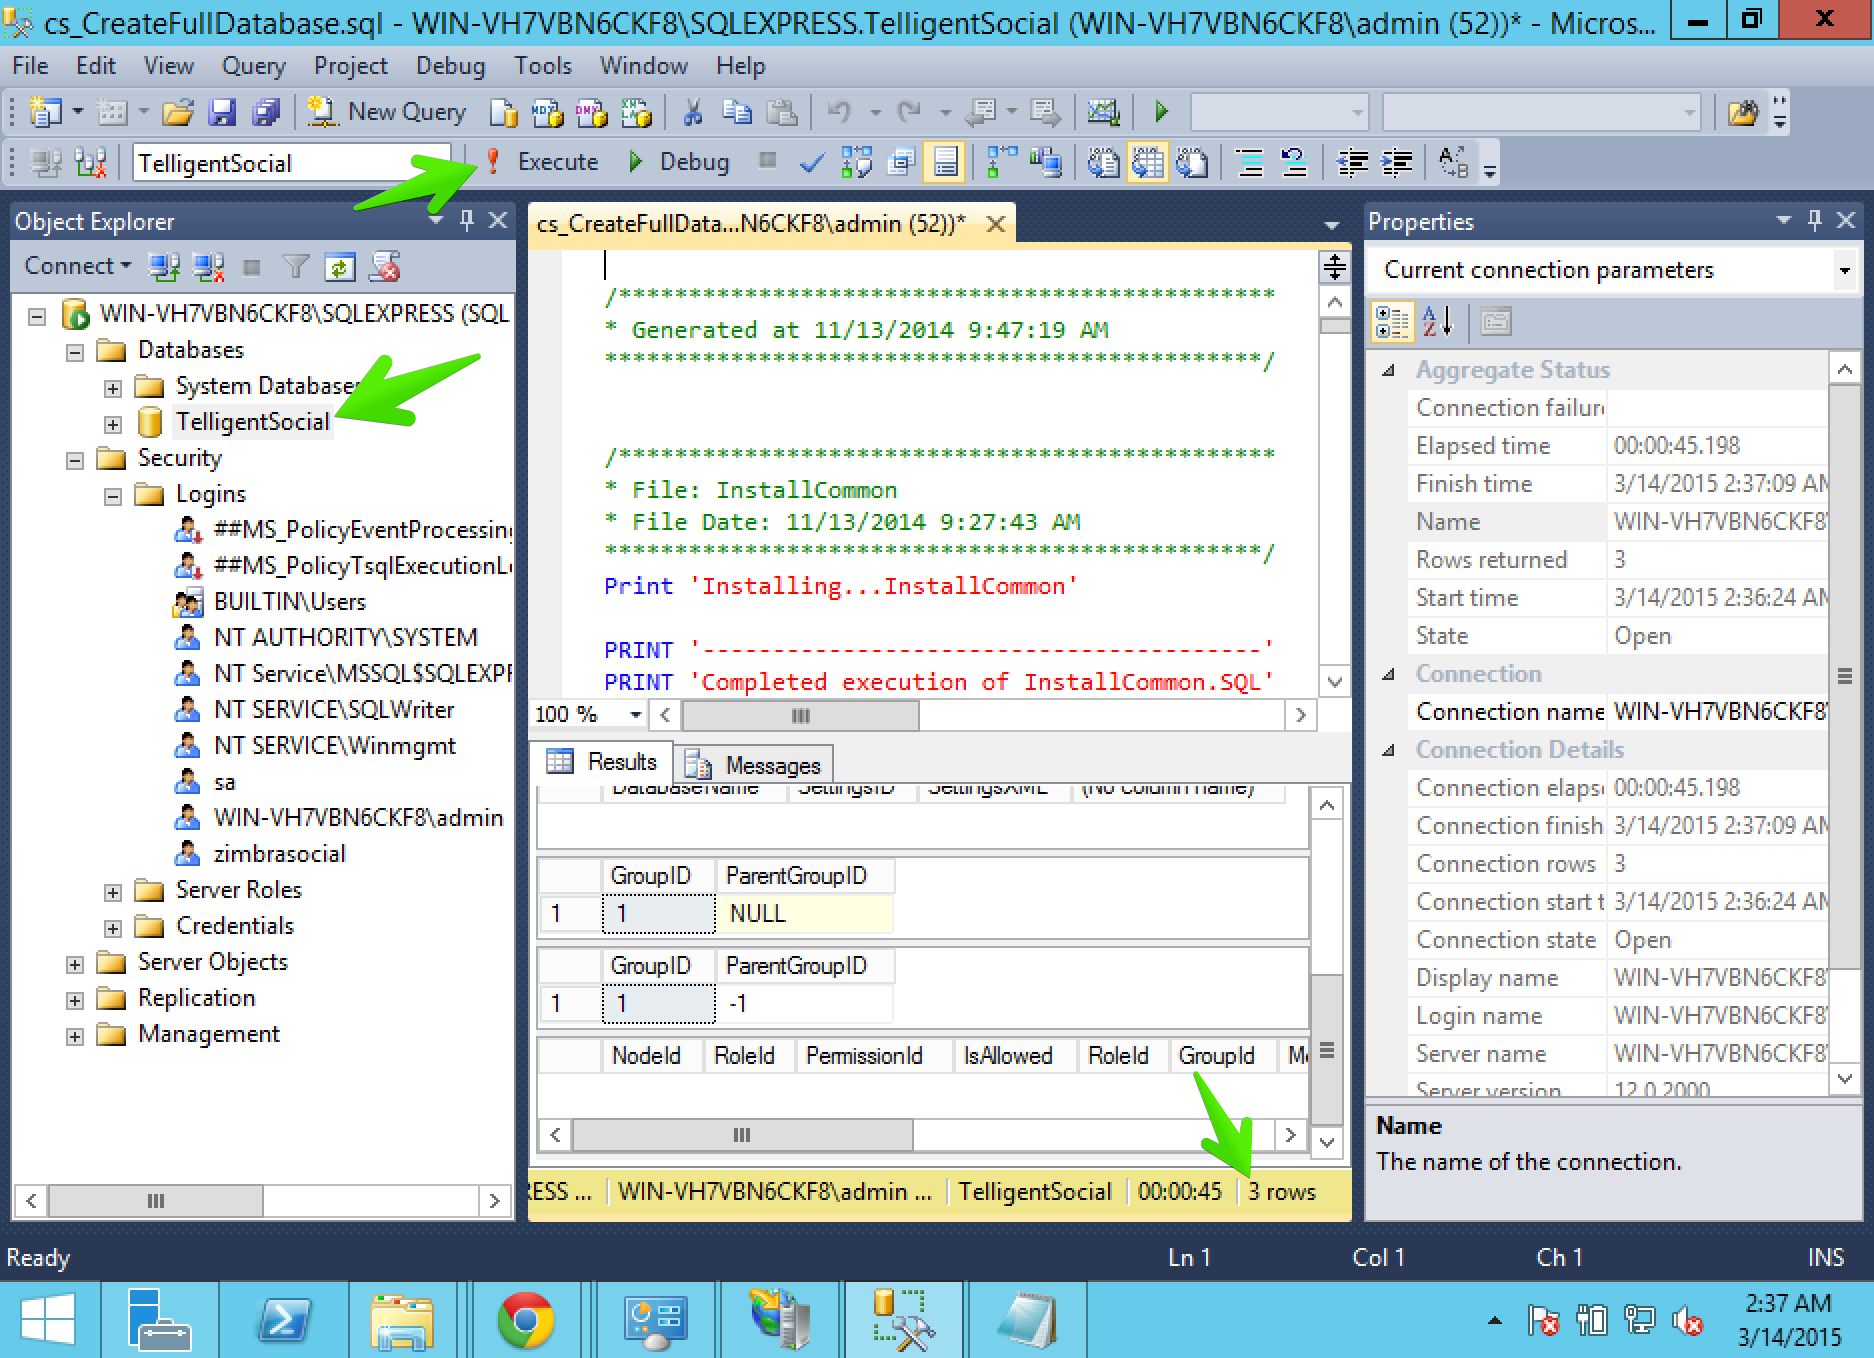Click the Debug button in the query toolbar
Image resolution: width=1874 pixels, height=1358 pixels.
coord(679,162)
